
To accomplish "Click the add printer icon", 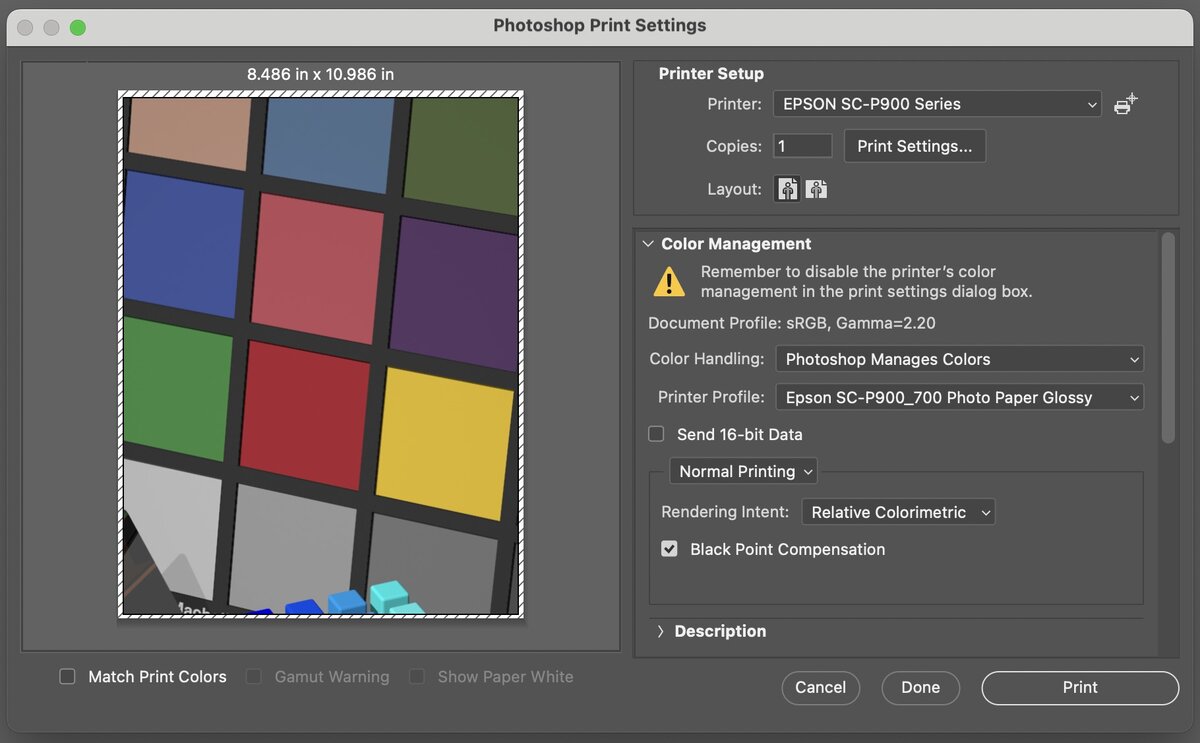I will 1126,104.
